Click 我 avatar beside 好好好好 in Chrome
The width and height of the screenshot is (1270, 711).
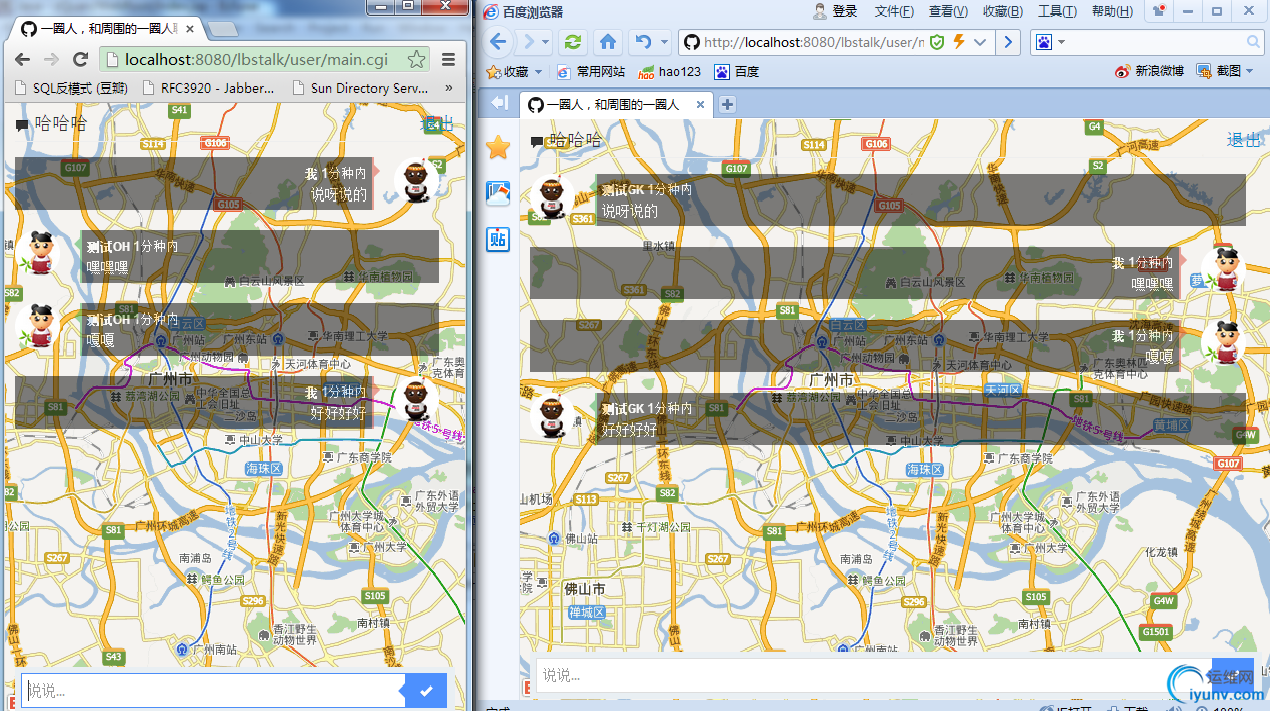pyautogui.click(x=416, y=400)
